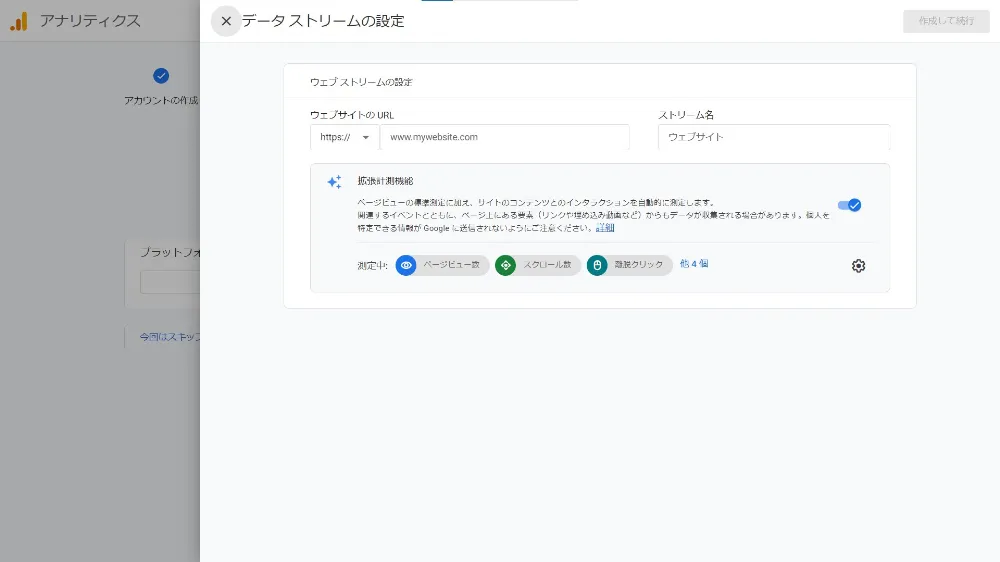Click the アナリティクス title in the header

click(90, 21)
